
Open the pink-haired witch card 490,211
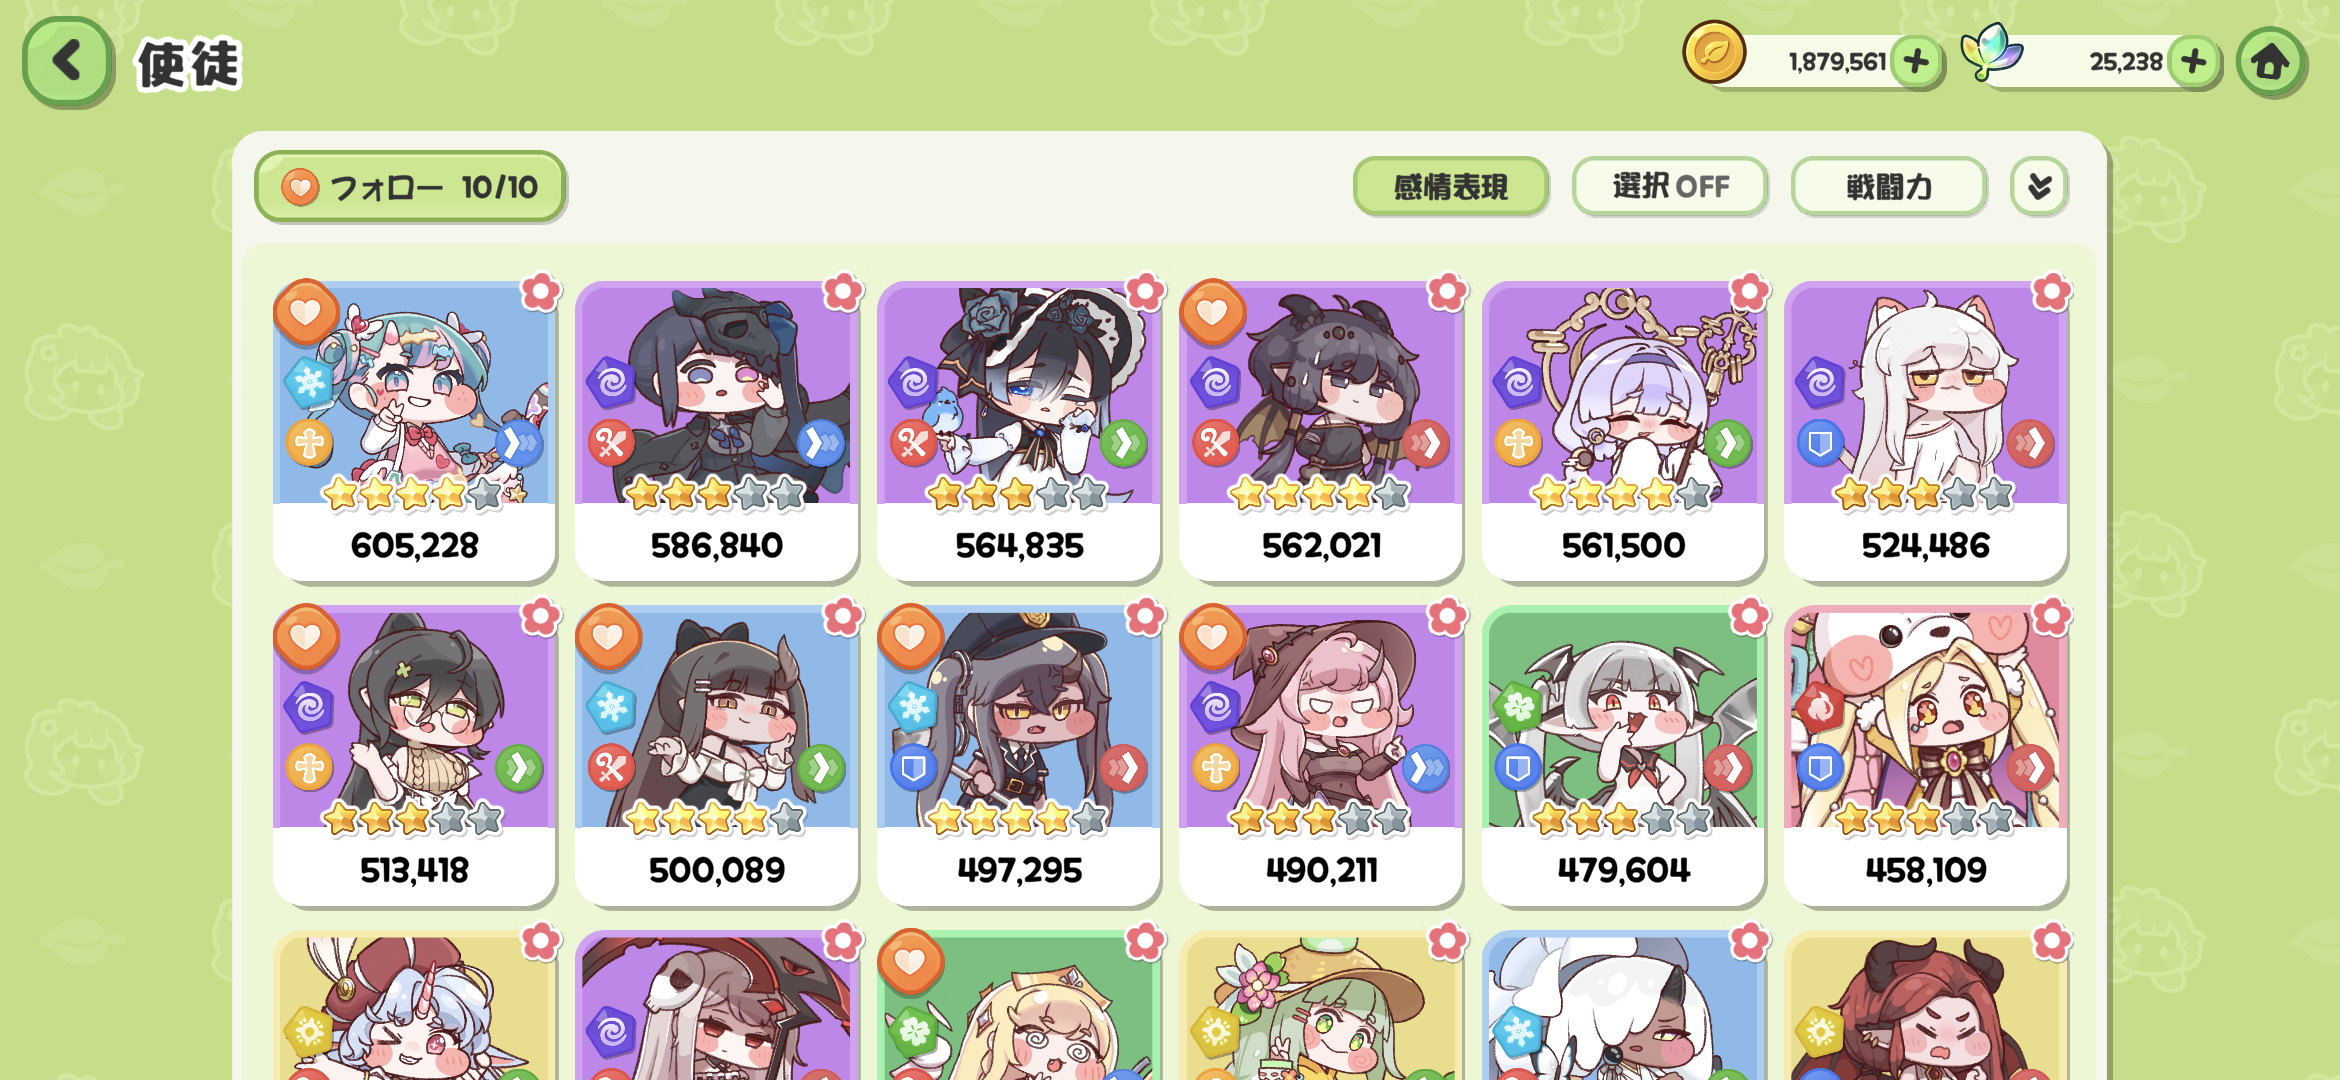pyautogui.click(x=1321, y=756)
